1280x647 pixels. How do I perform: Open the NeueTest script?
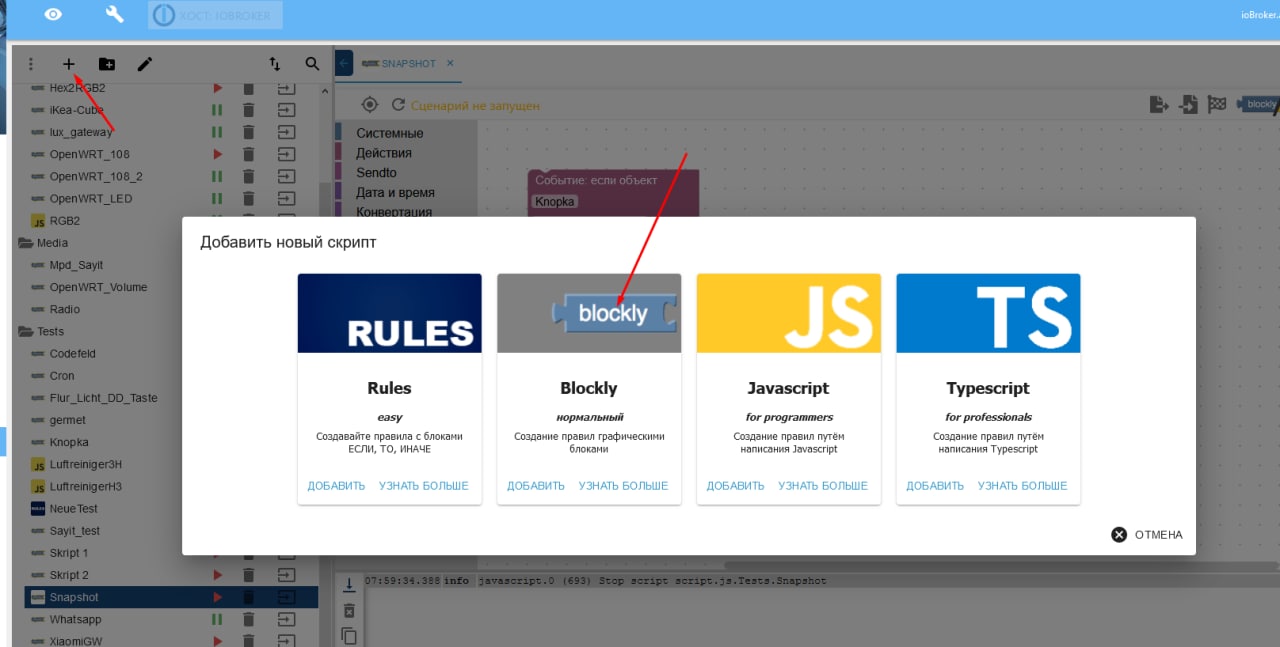tap(74, 509)
